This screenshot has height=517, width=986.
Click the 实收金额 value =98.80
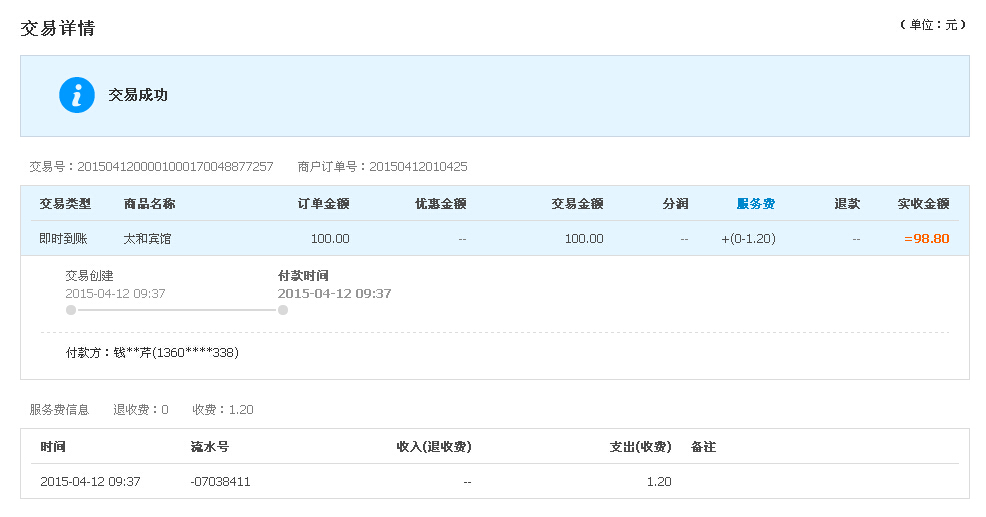click(x=926, y=238)
